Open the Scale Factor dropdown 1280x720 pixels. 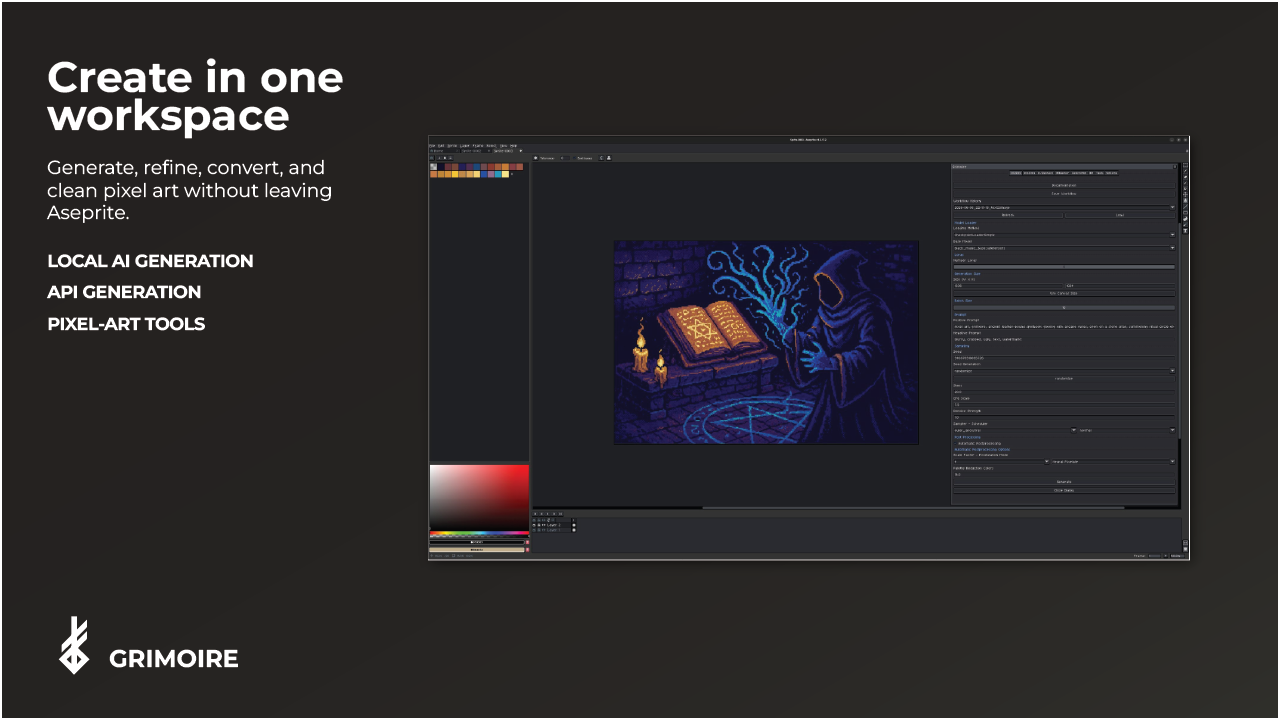pyautogui.click(x=1001, y=462)
